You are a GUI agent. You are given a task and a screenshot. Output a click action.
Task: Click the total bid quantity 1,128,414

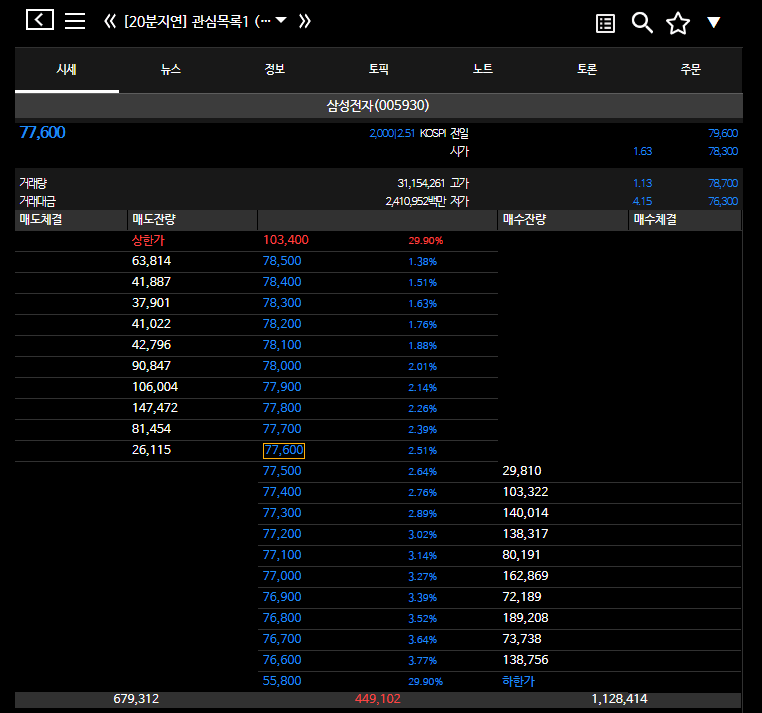[x=619, y=699]
